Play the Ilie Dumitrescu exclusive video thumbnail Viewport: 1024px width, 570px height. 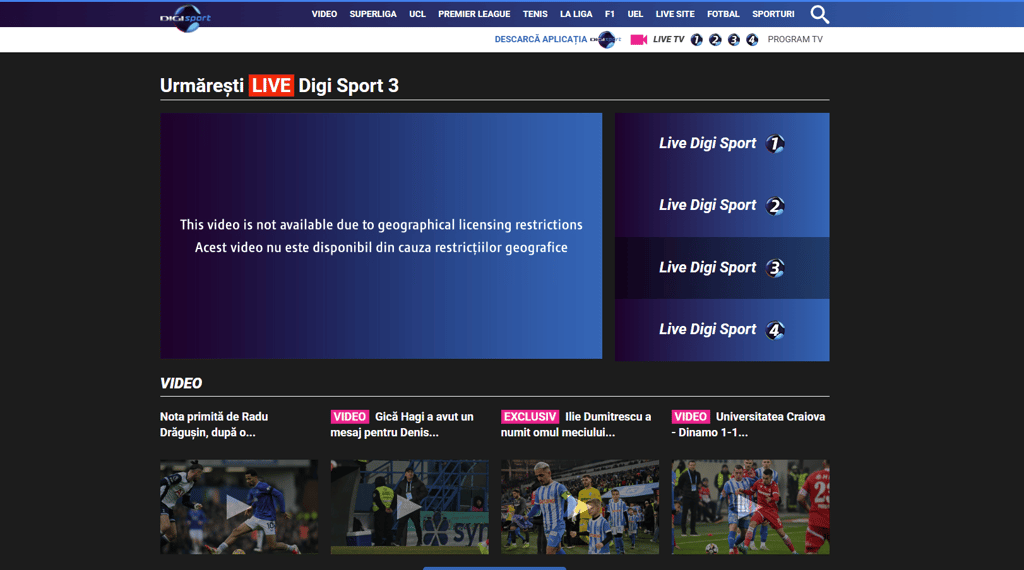tap(580, 507)
